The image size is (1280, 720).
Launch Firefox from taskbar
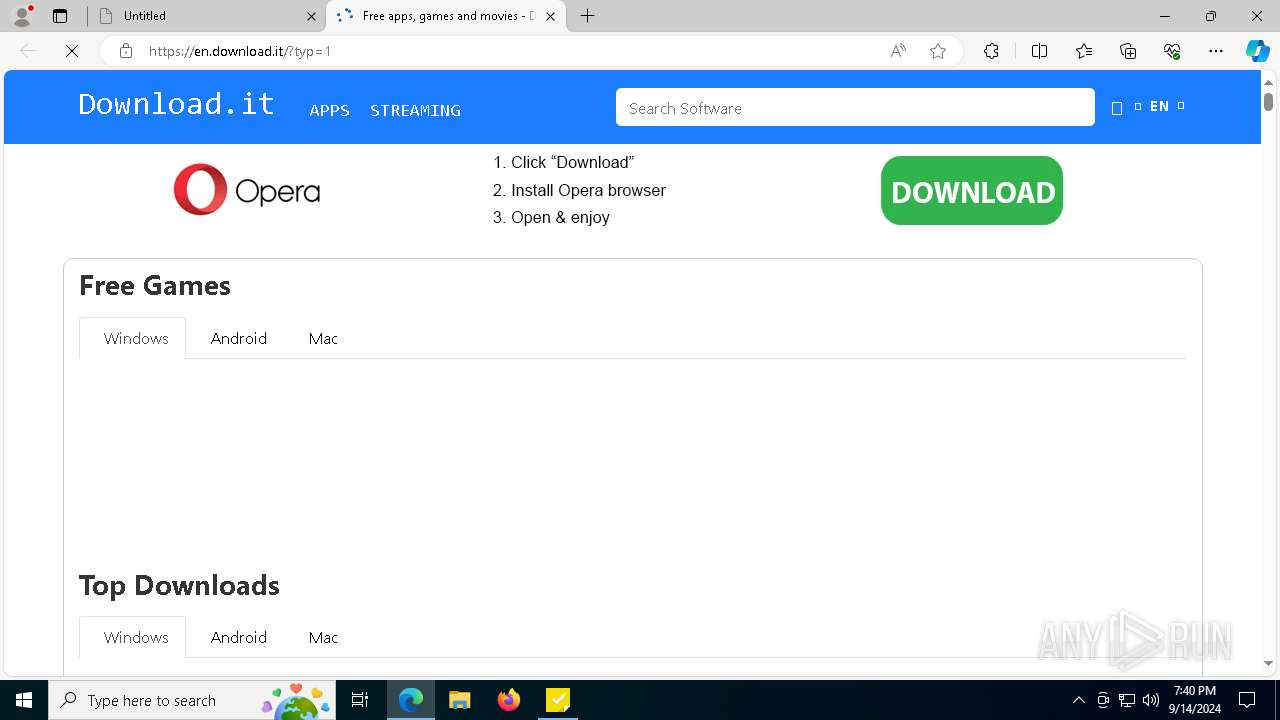coord(509,700)
